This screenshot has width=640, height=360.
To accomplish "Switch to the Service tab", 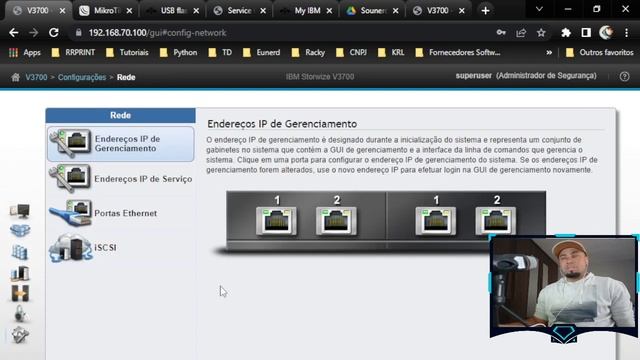I will [239, 11].
